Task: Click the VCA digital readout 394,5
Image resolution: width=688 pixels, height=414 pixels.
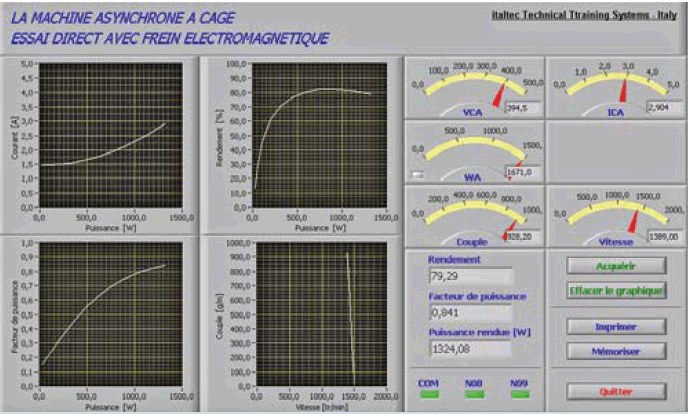Action: point(523,108)
